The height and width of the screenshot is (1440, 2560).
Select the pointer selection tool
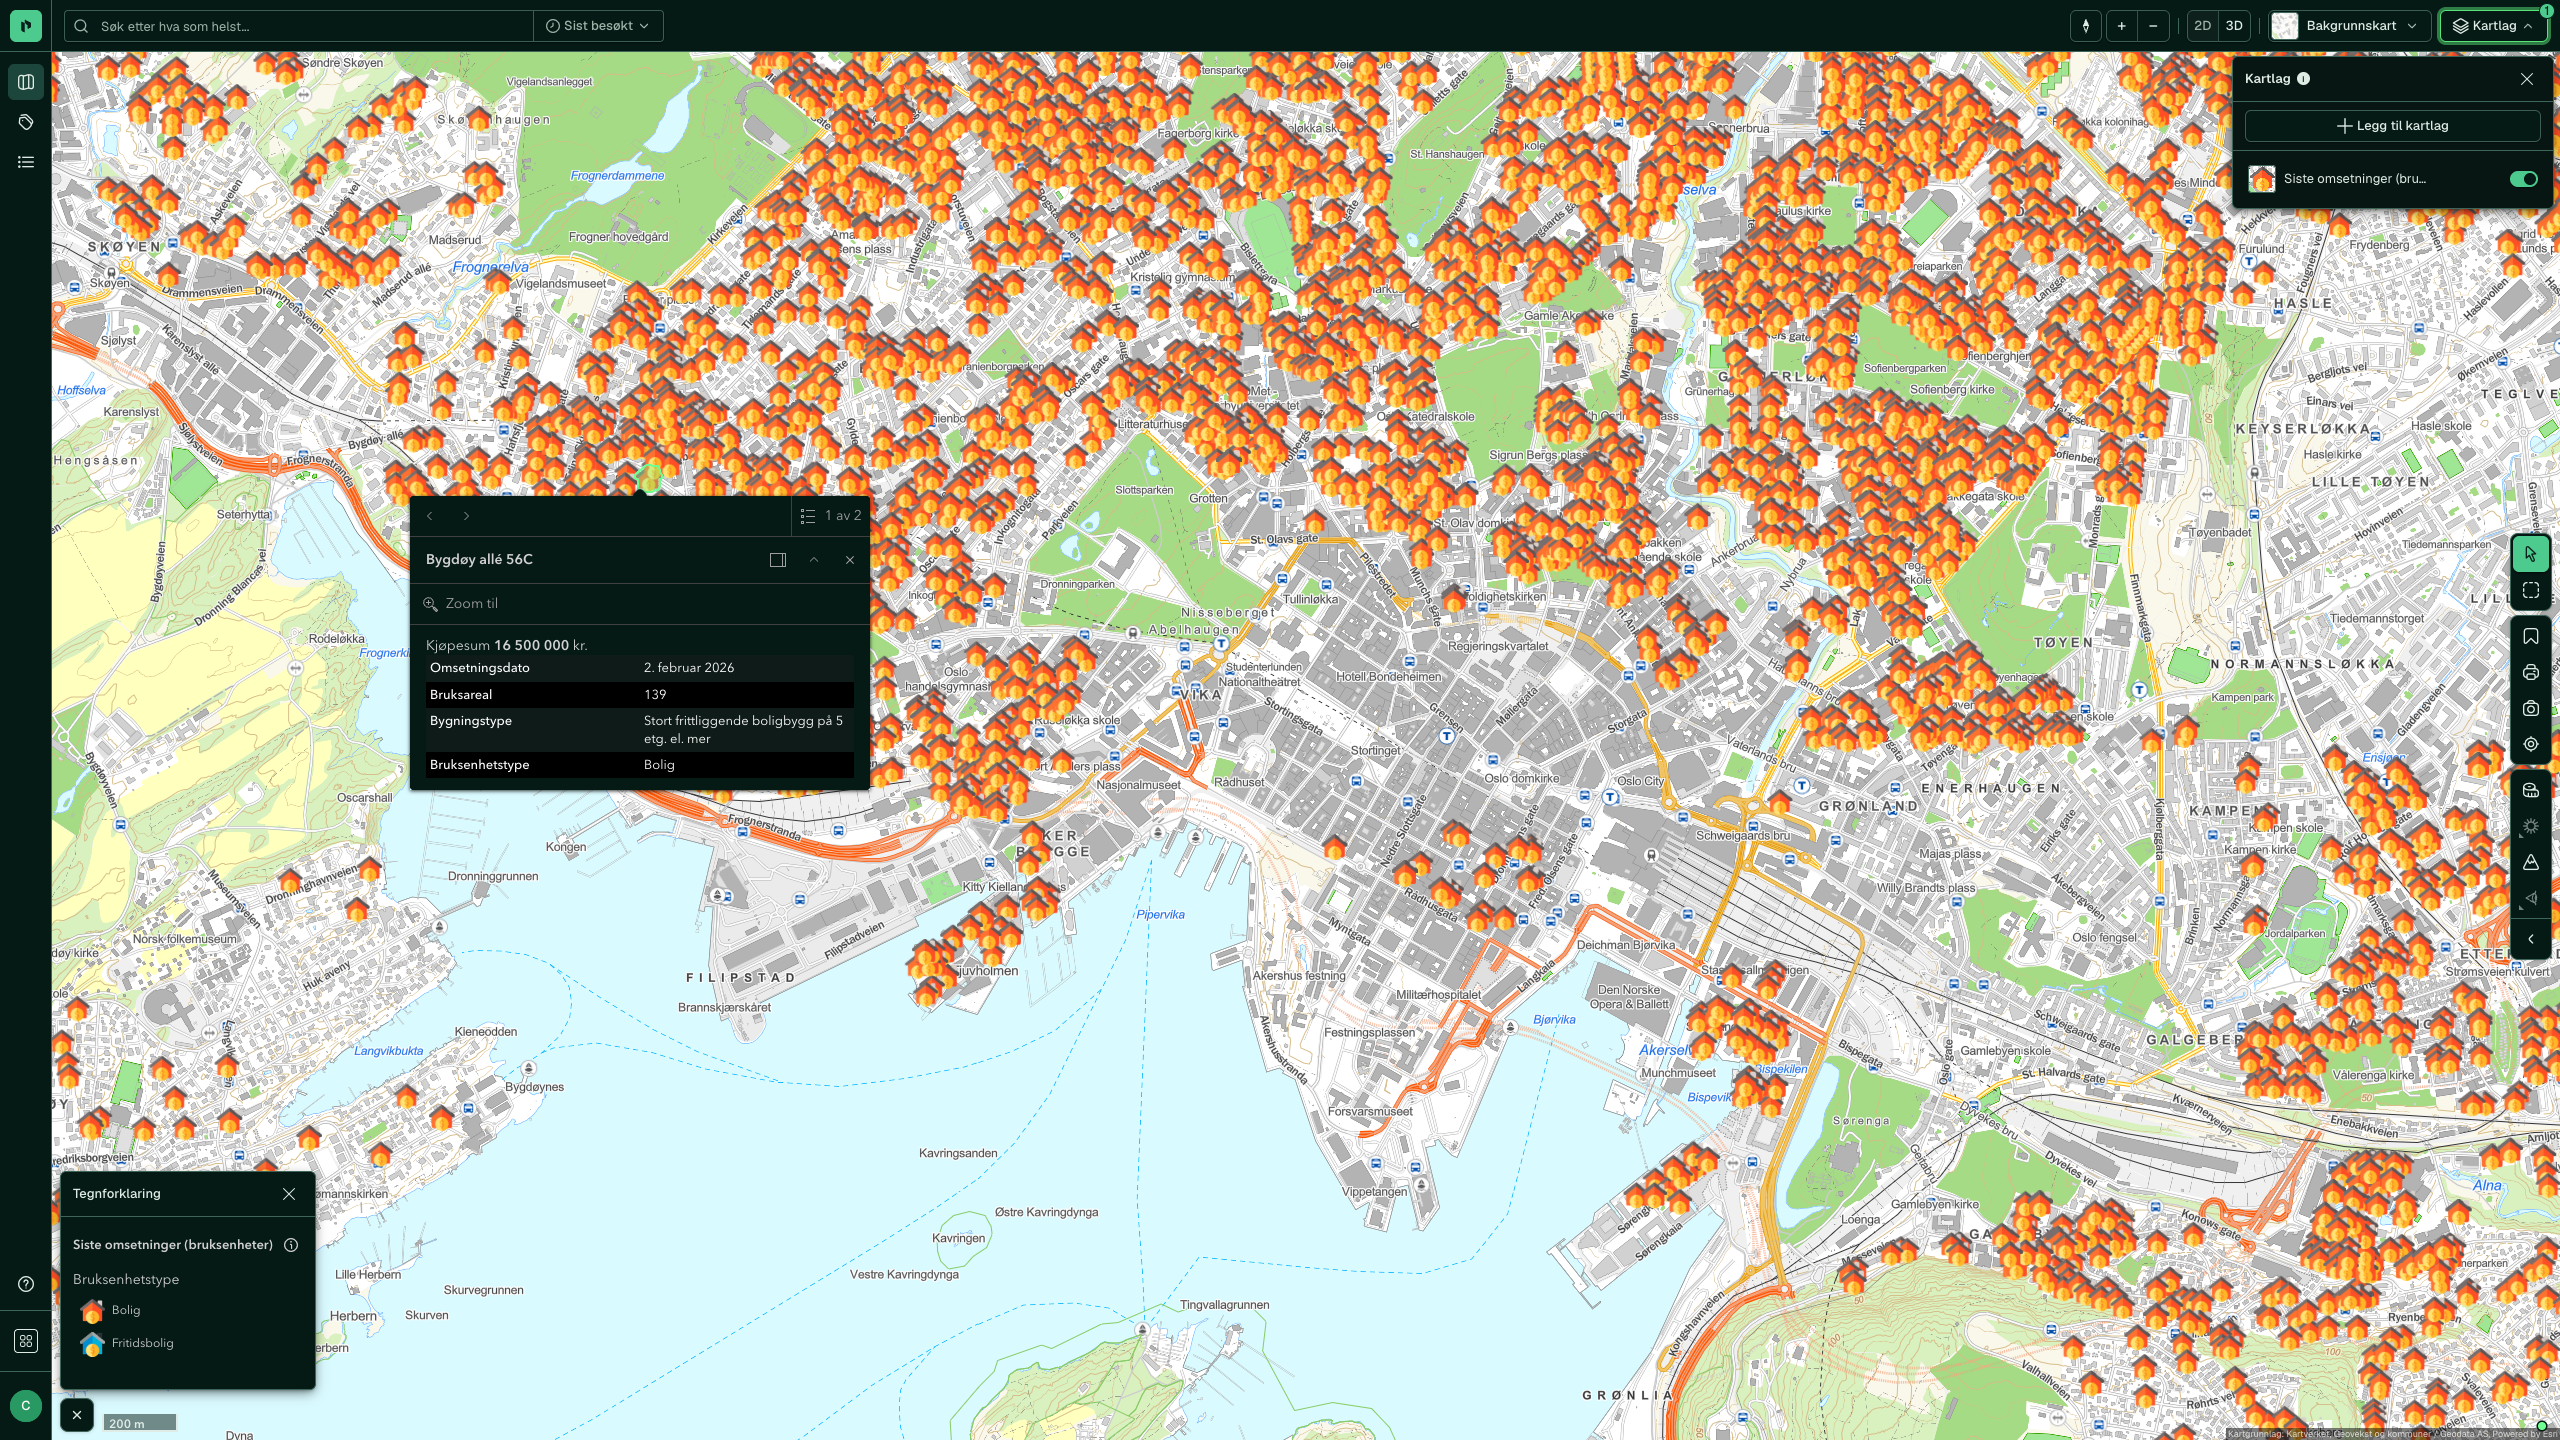[x=2531, y=554]
